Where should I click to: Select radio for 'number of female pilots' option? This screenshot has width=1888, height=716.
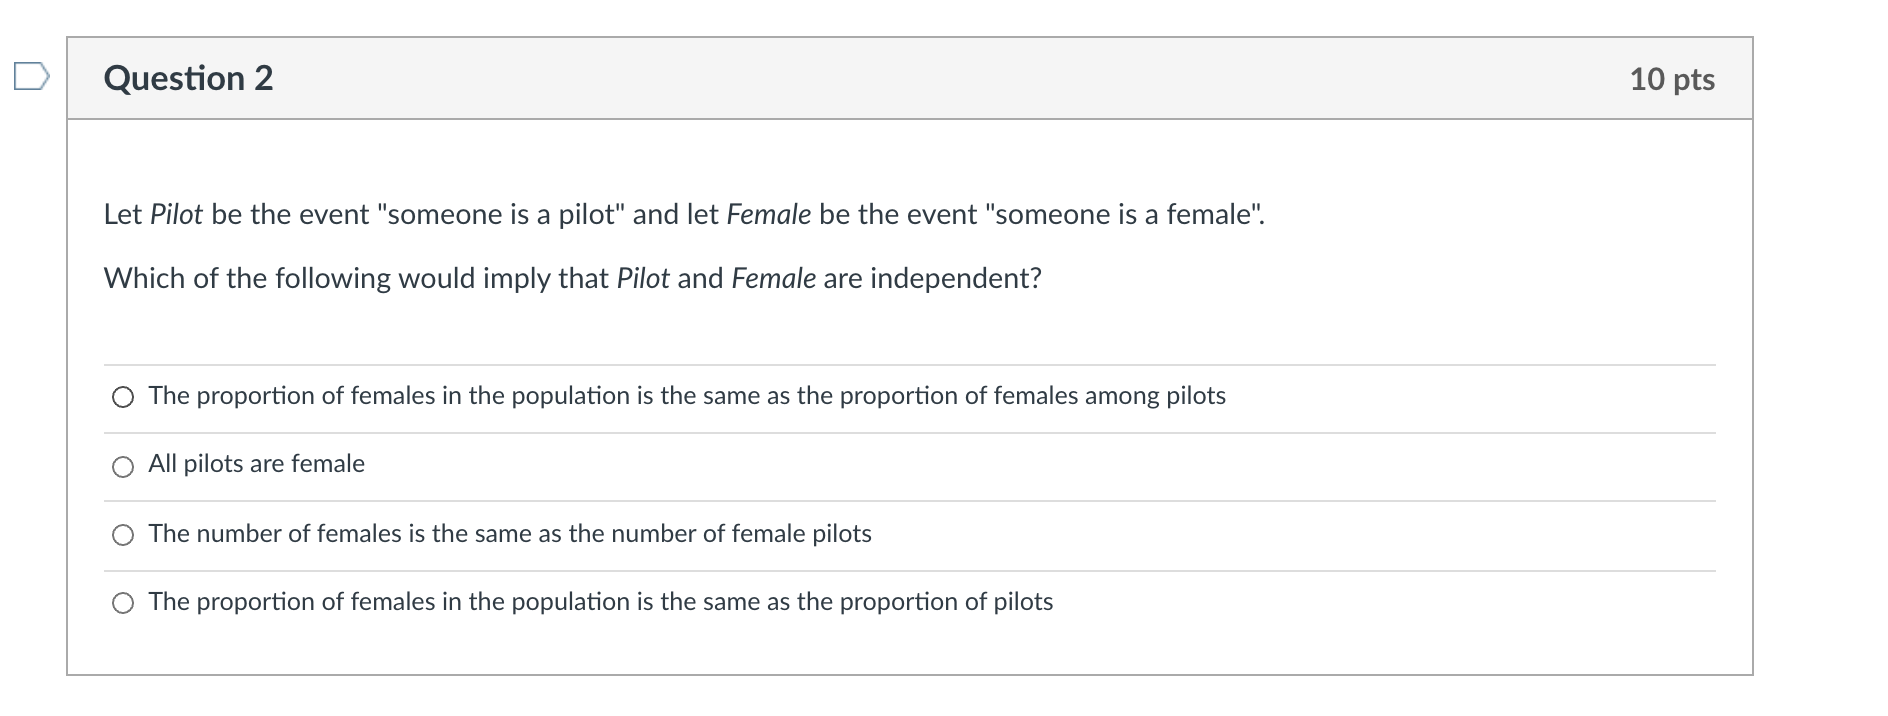click(123, 536)
